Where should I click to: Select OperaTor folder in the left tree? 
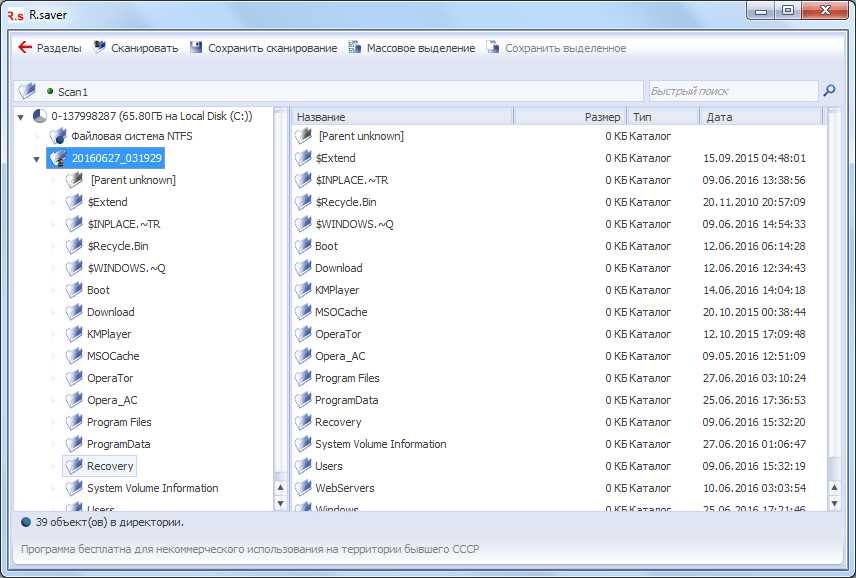coord(110,378)
